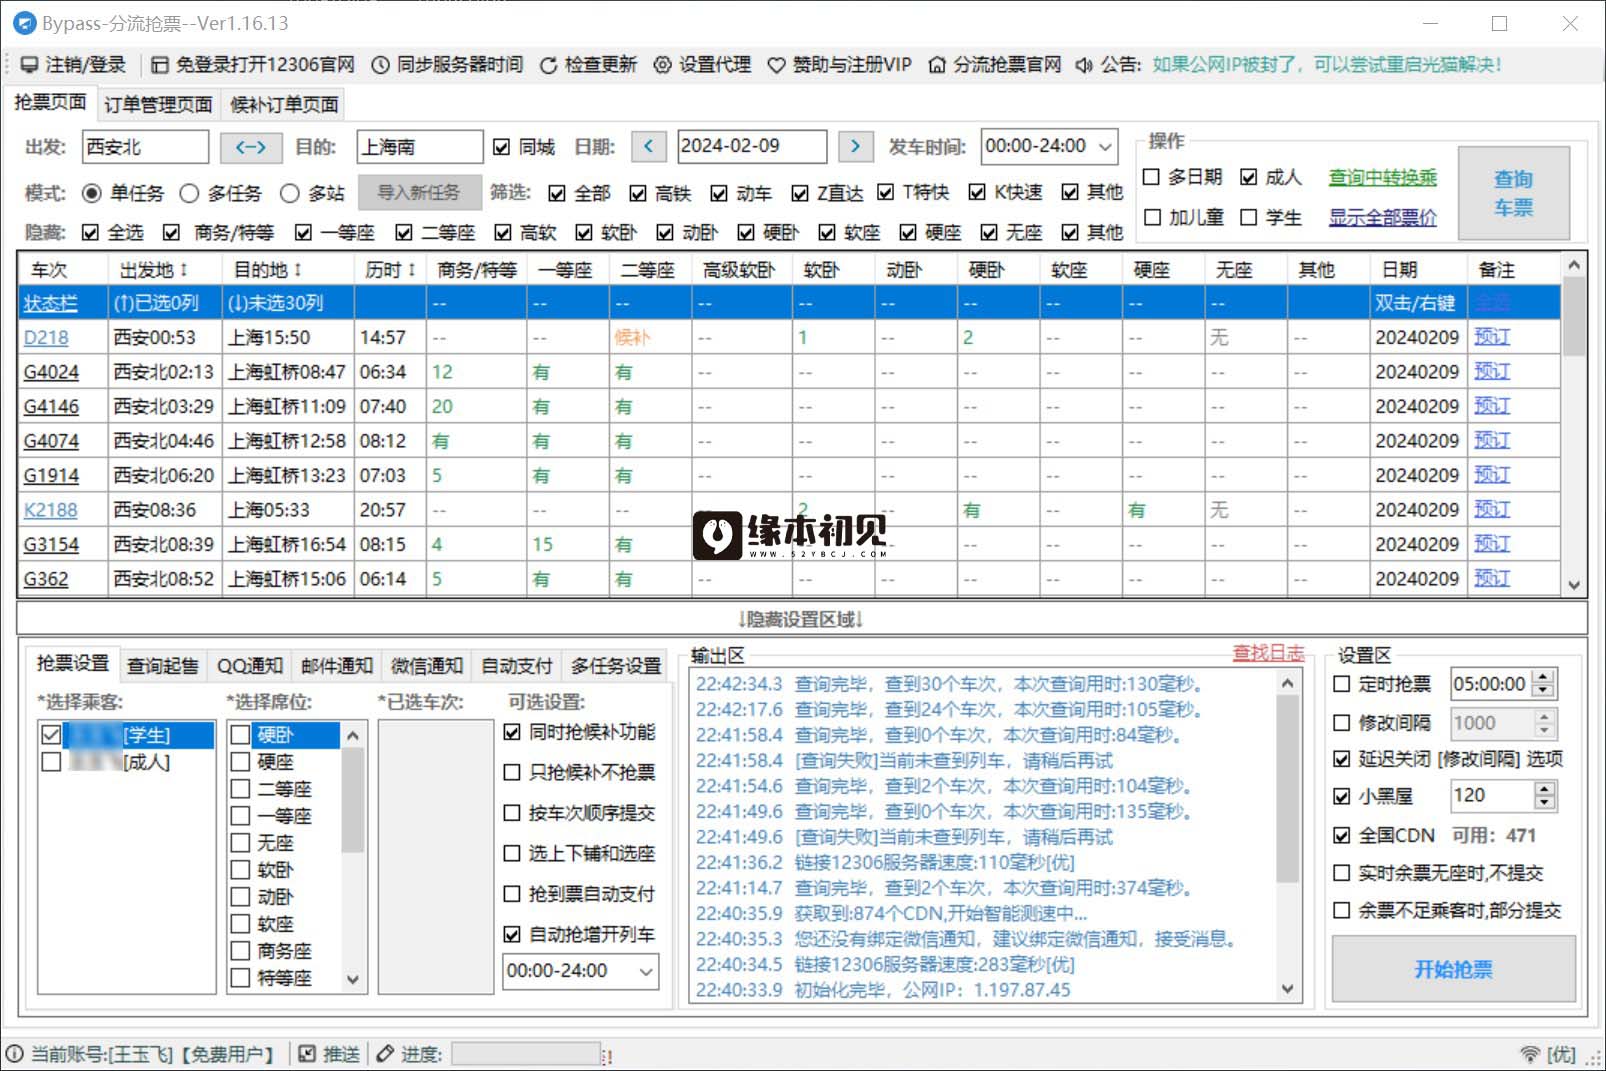Check the [成人] passenger checkbox
Screen dimensions: 1606x1071
52,762
